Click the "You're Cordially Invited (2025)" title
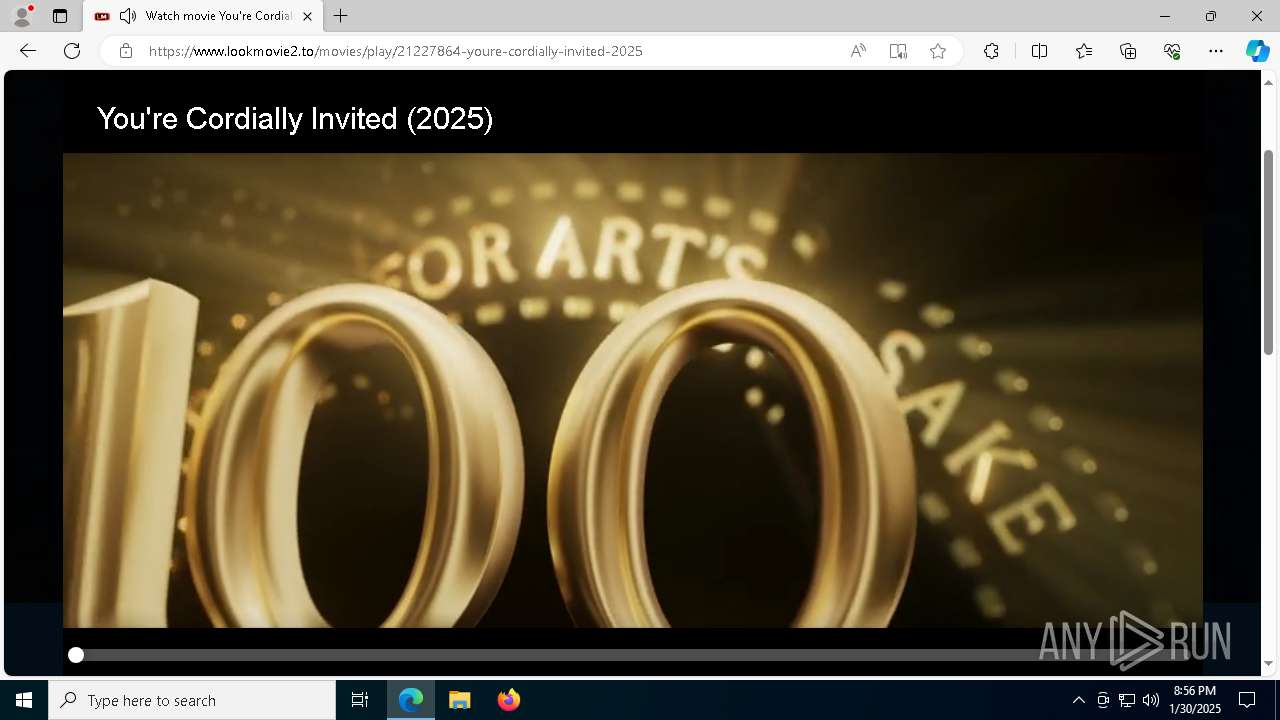The height and width of the screenshot is (720, 1280). pyautogui.click(x=295, y=119)
